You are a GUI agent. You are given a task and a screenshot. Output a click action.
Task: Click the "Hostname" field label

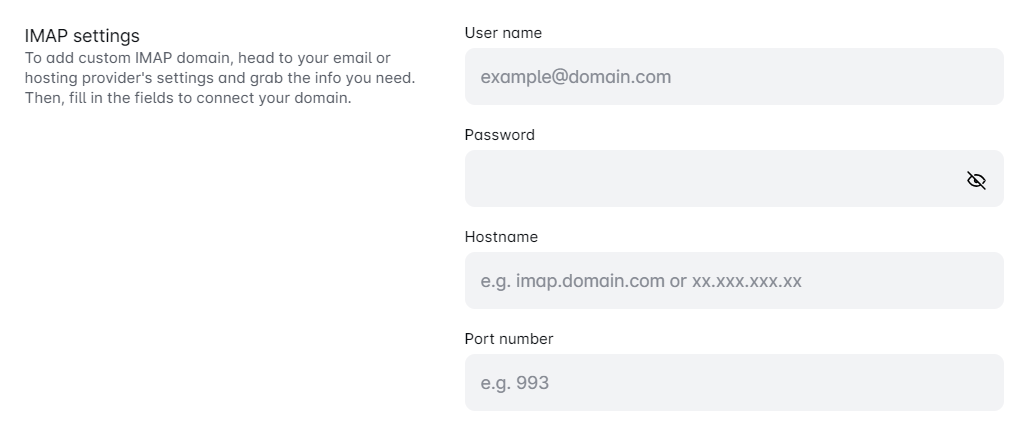(x=501, y=237)
